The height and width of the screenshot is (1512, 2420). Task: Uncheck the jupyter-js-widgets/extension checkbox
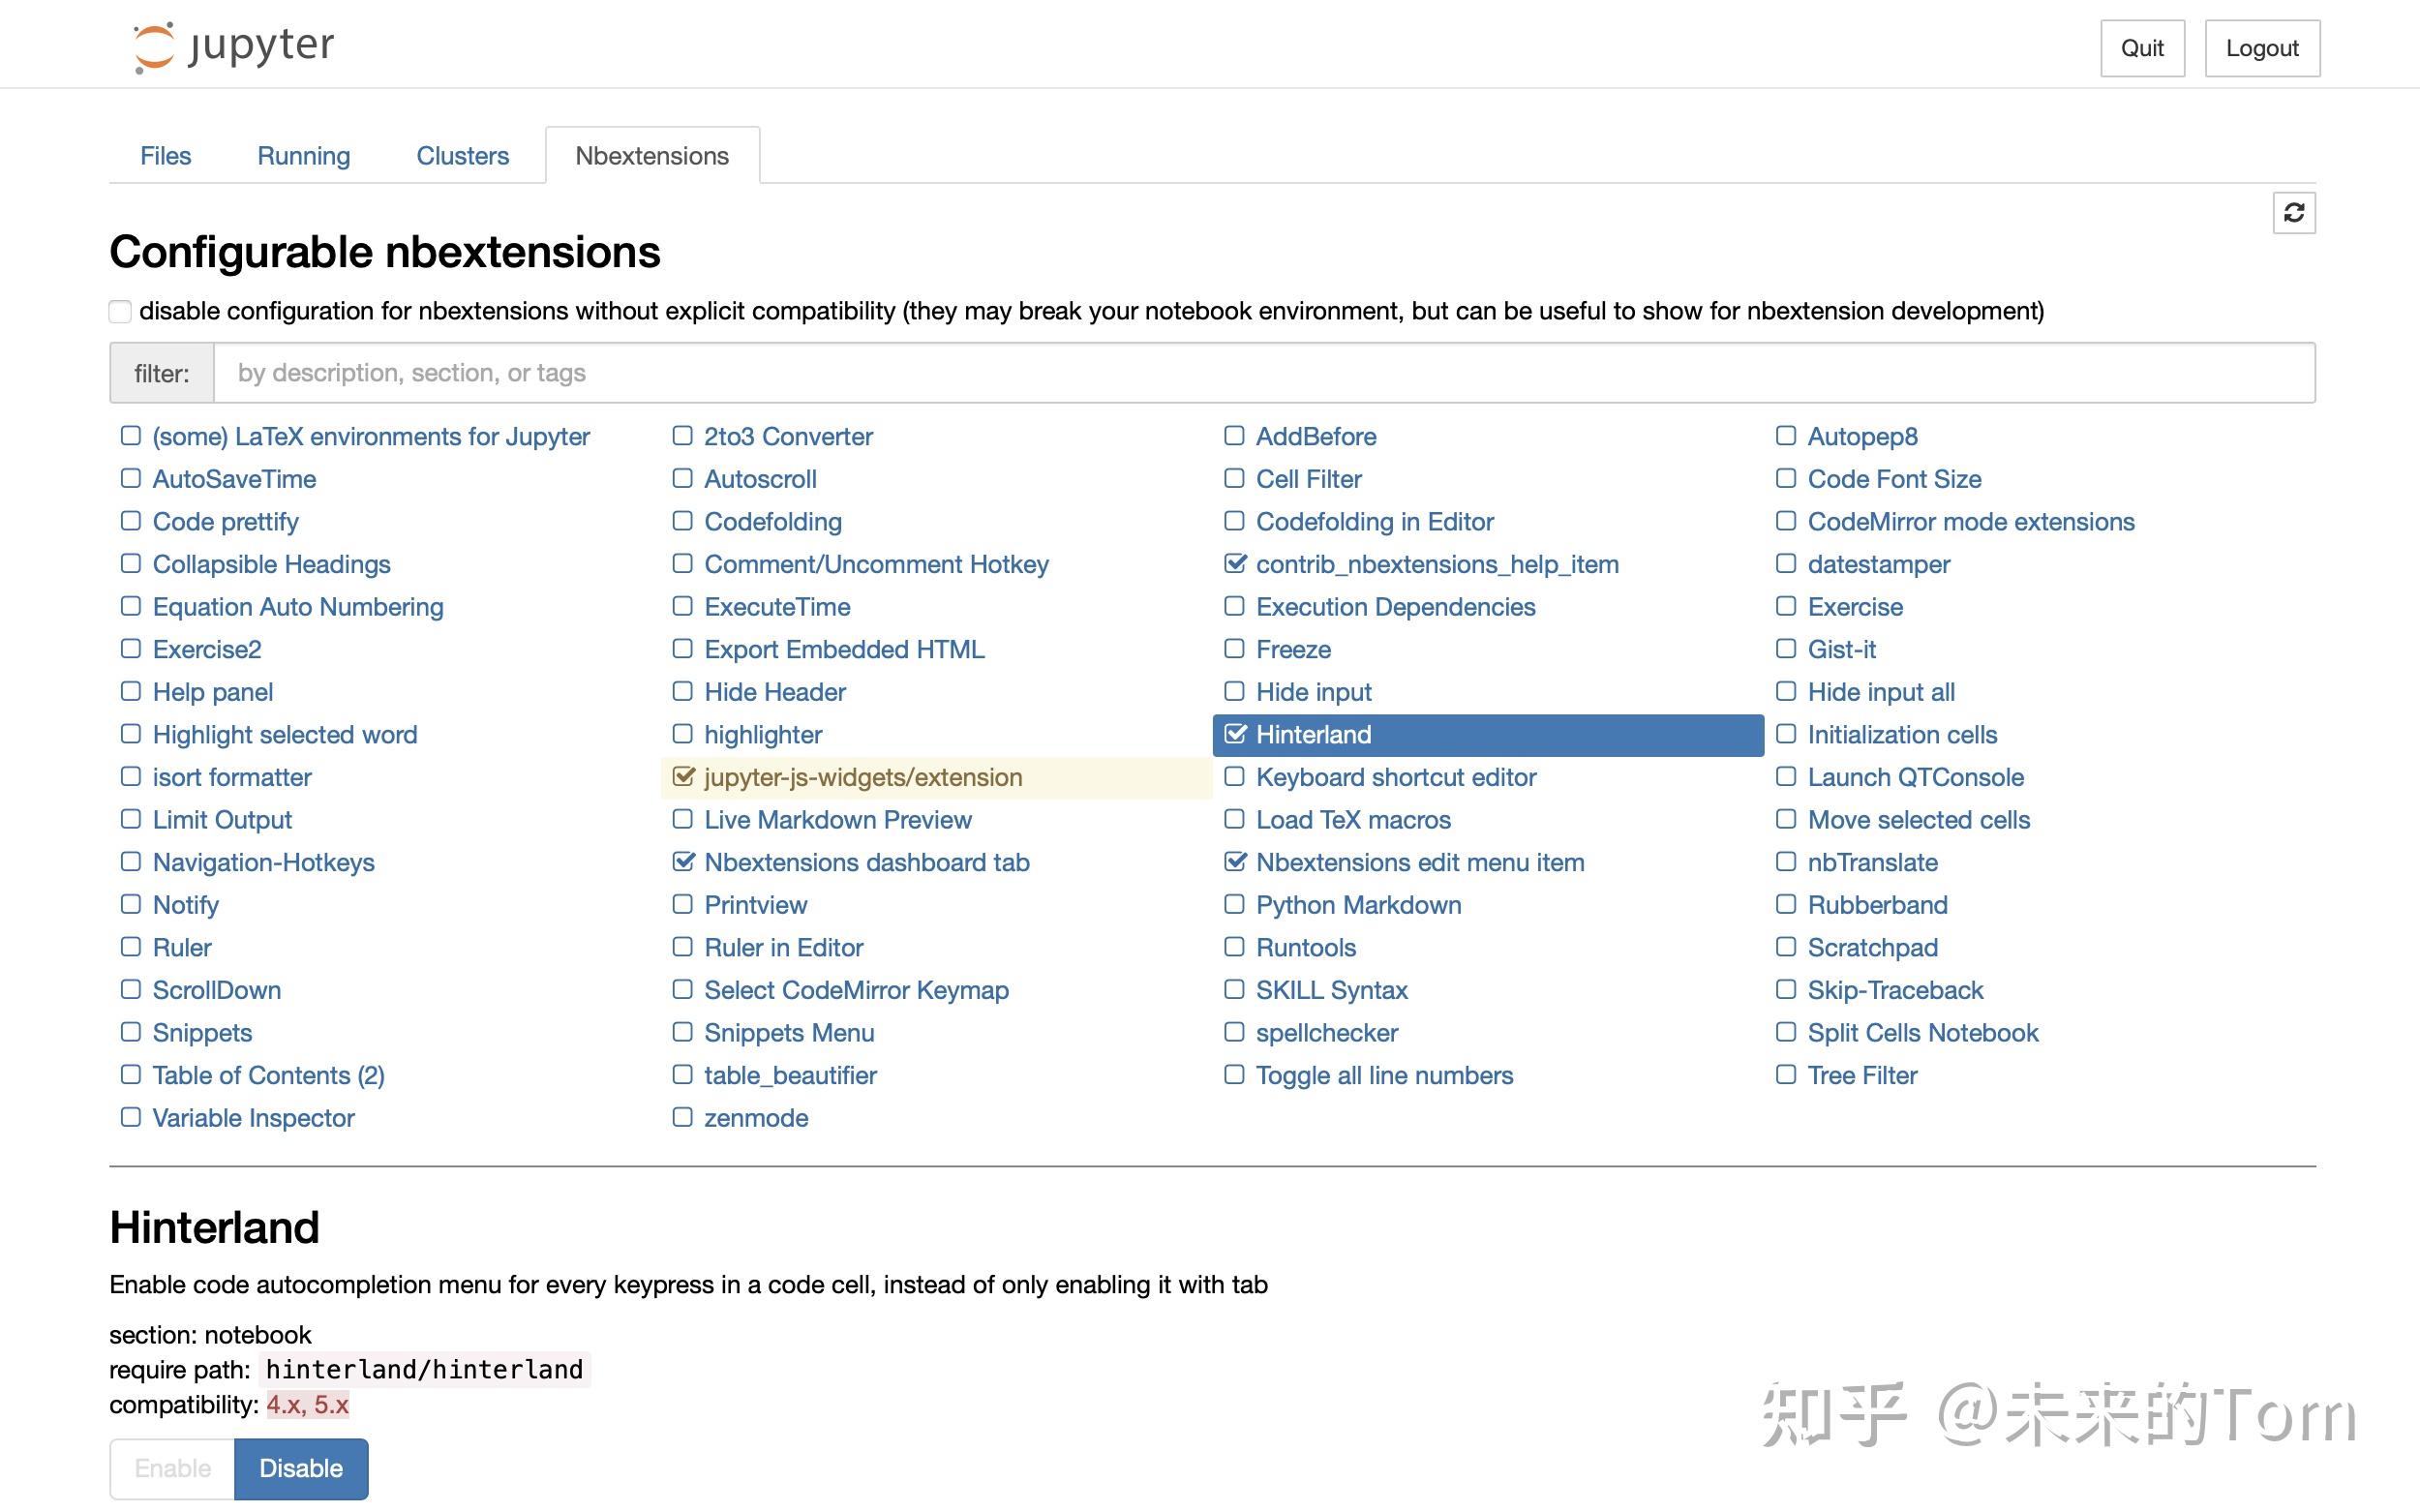click(684, 777)
